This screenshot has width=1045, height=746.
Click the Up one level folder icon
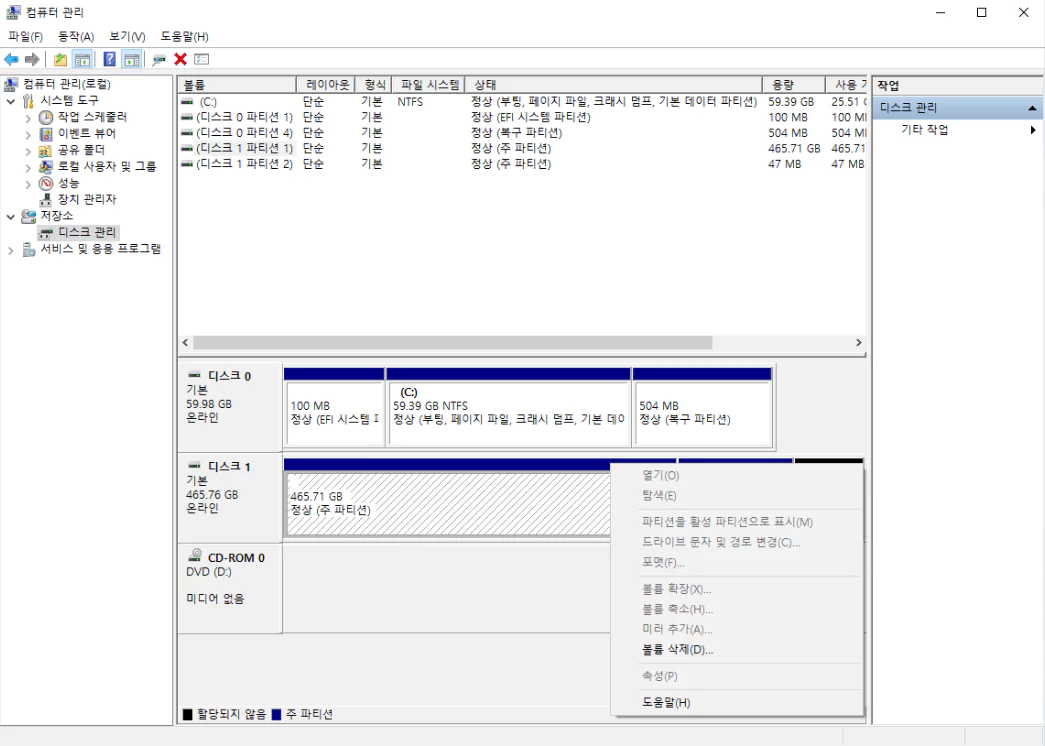[61, 59]
